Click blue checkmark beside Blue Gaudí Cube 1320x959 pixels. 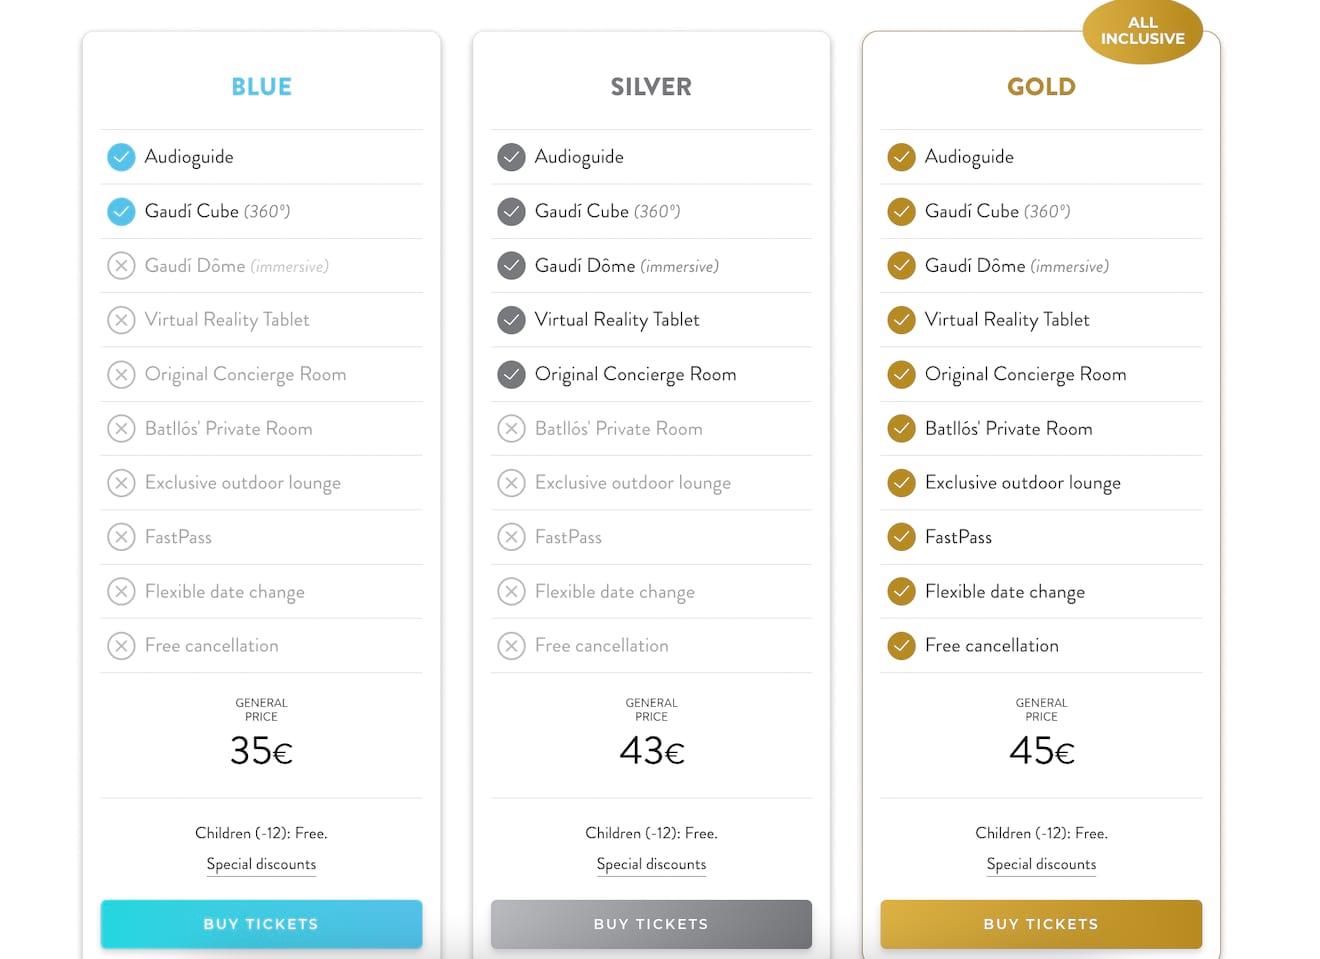121,211
